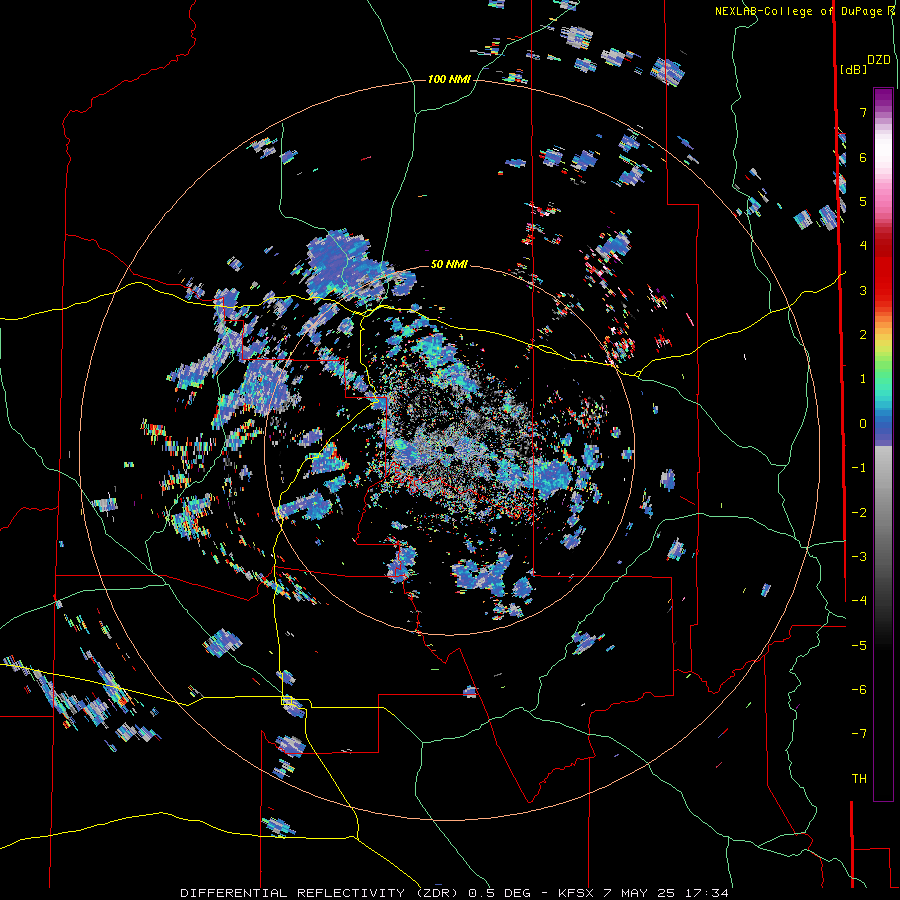Image resolution: width=900 pixels, height=900 pixels.
Task: Click the [dB] units label
Action: pyautogui.click(x=853, y=69)
